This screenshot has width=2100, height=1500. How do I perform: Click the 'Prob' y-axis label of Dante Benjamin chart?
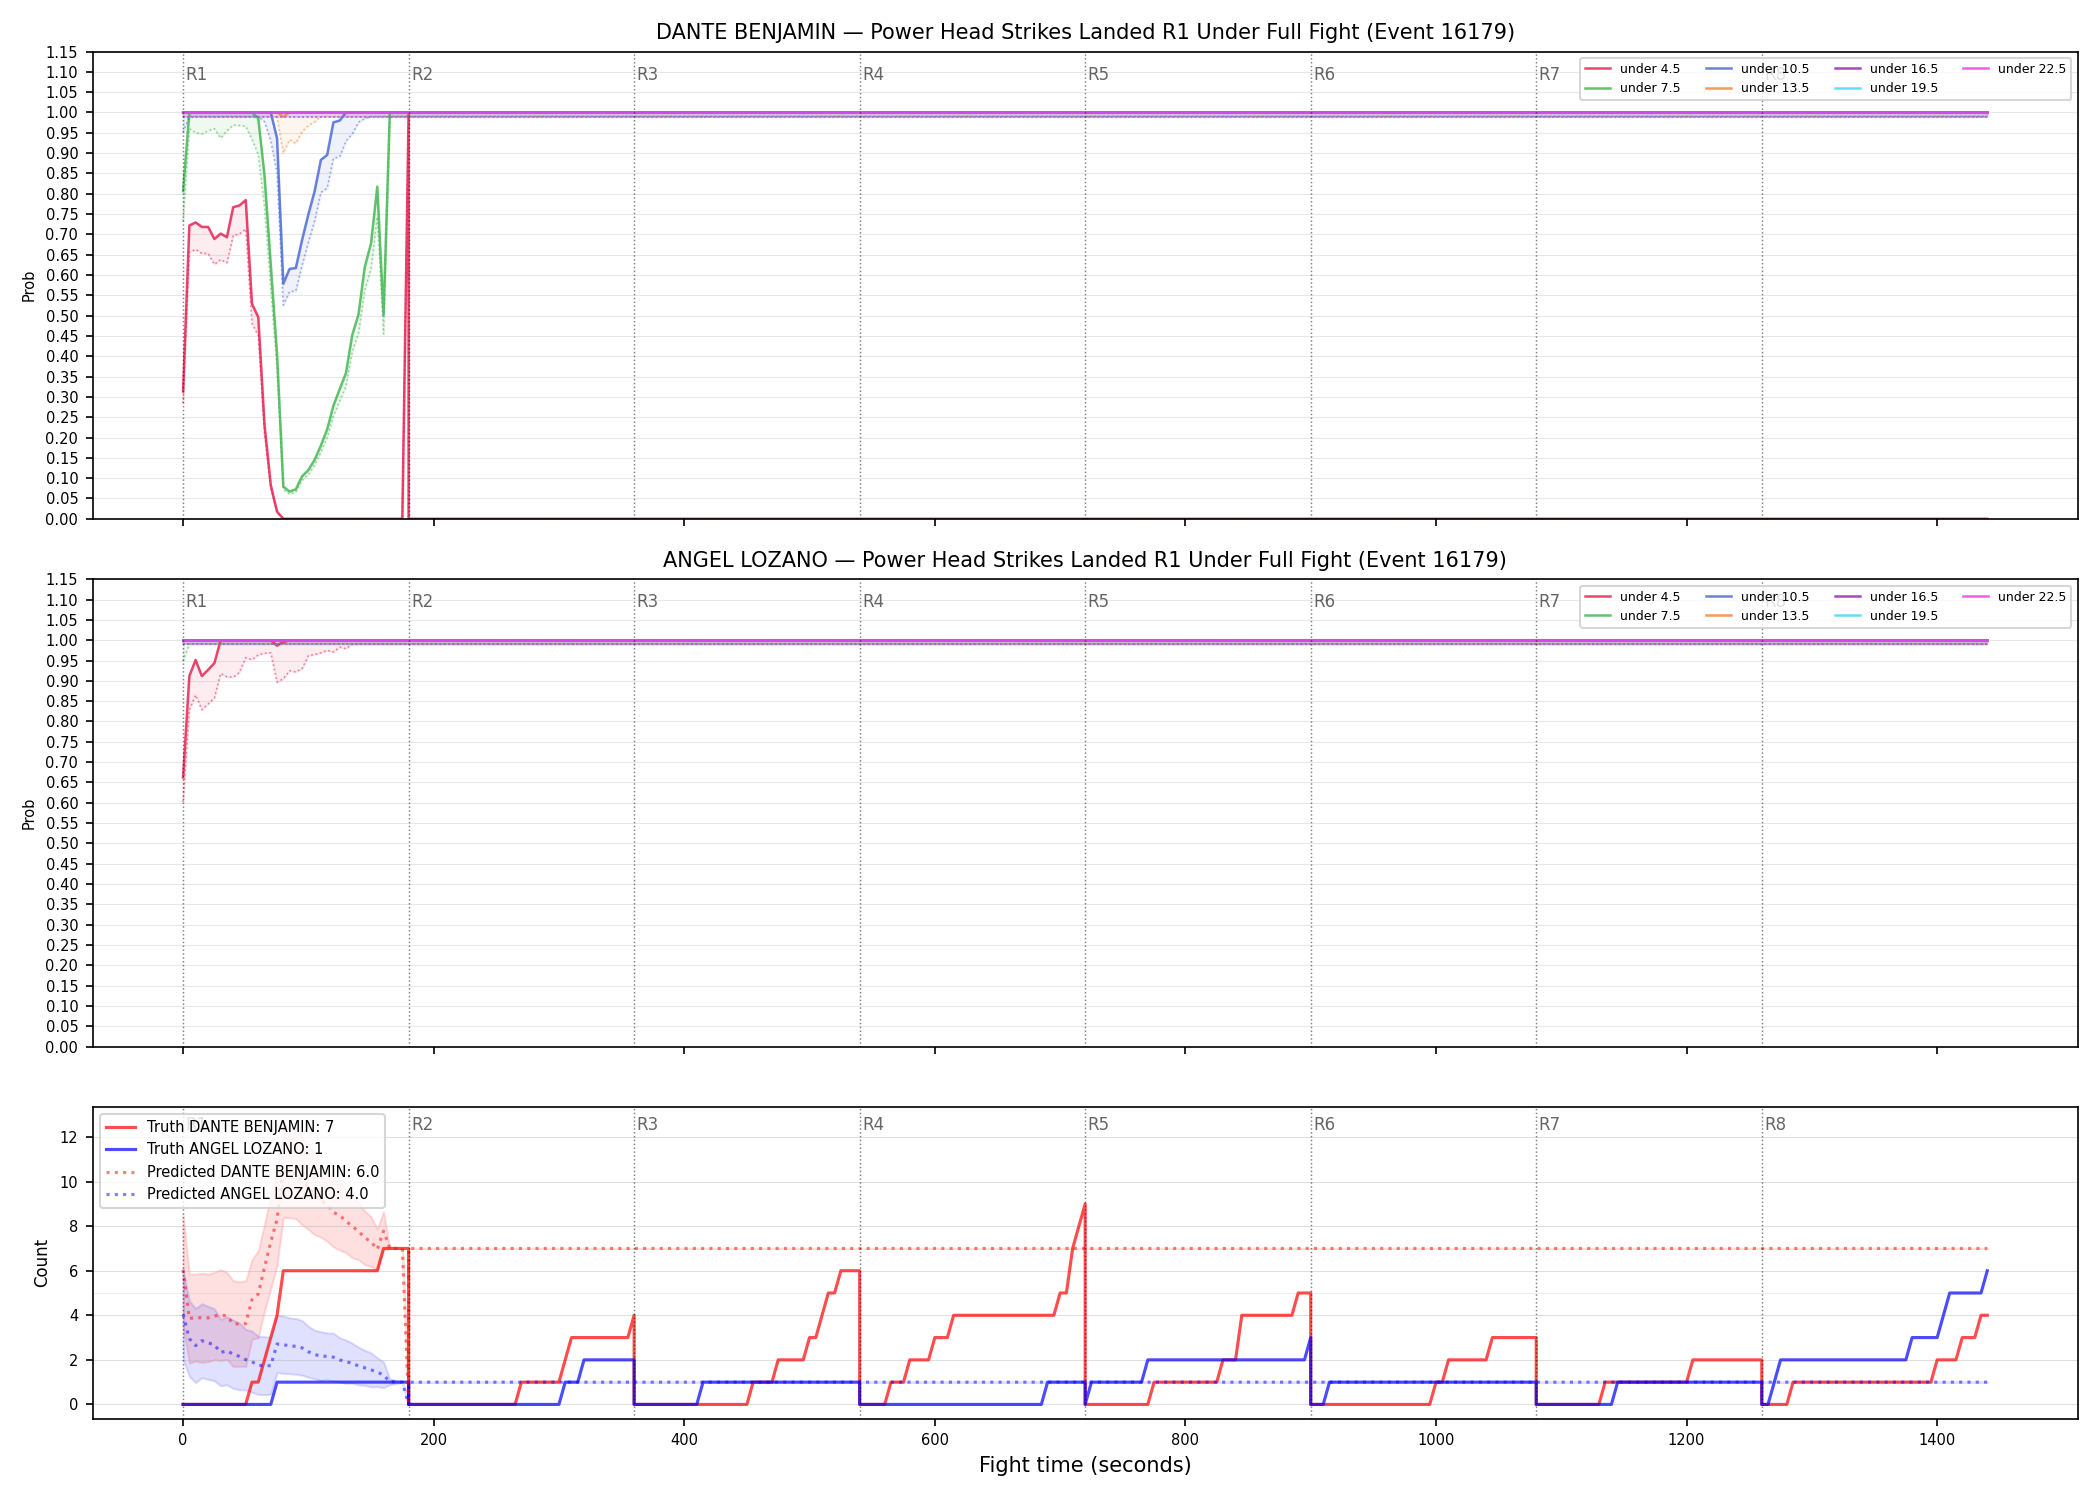tap(29, 287)
